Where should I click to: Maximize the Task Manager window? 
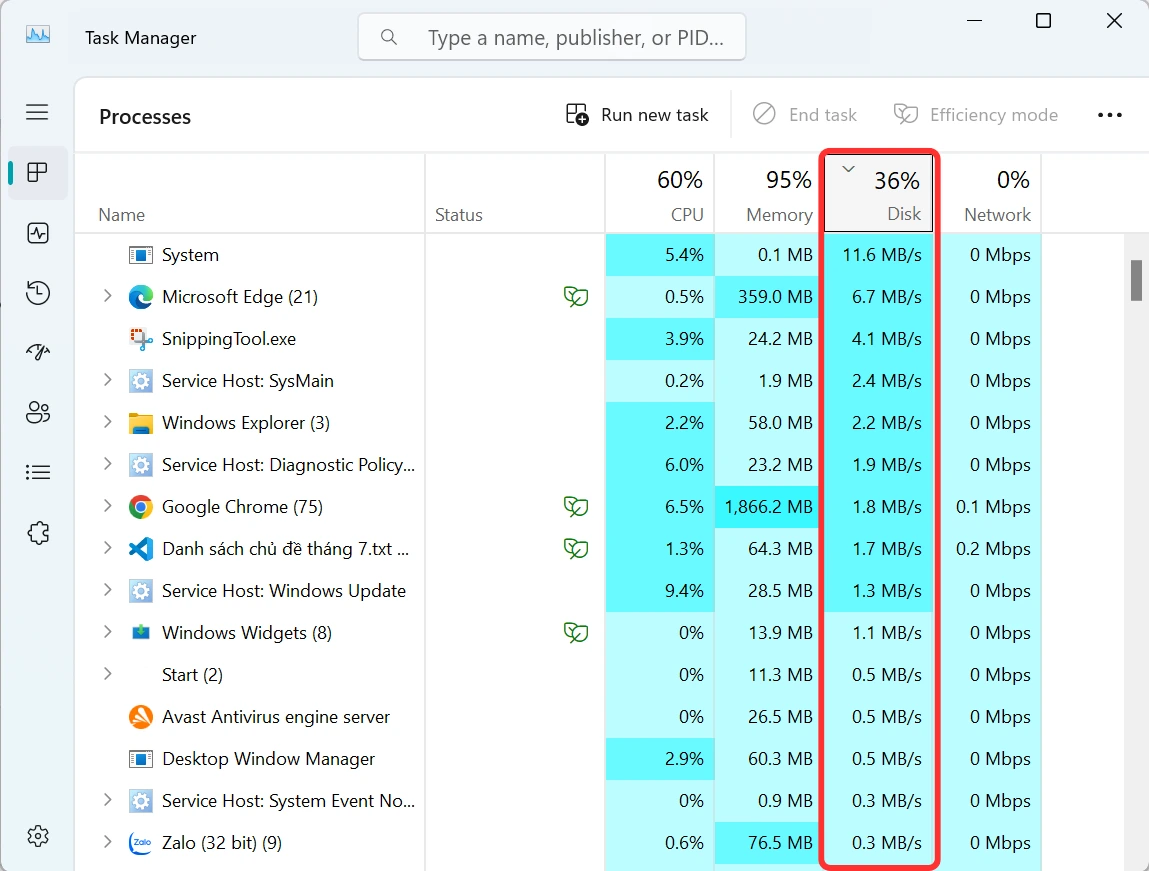click(x=1043, y=21)
